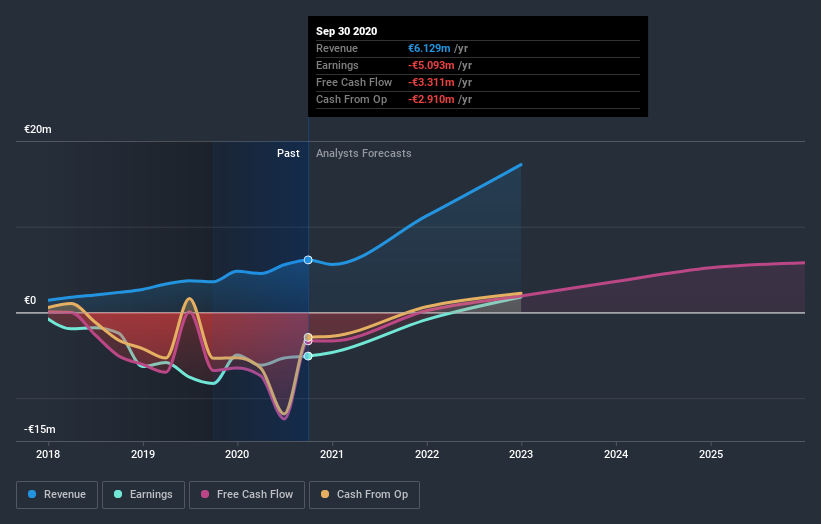Click the 2018 x-axis label
This screenshot has height=524, width=821.
point(48,454)
